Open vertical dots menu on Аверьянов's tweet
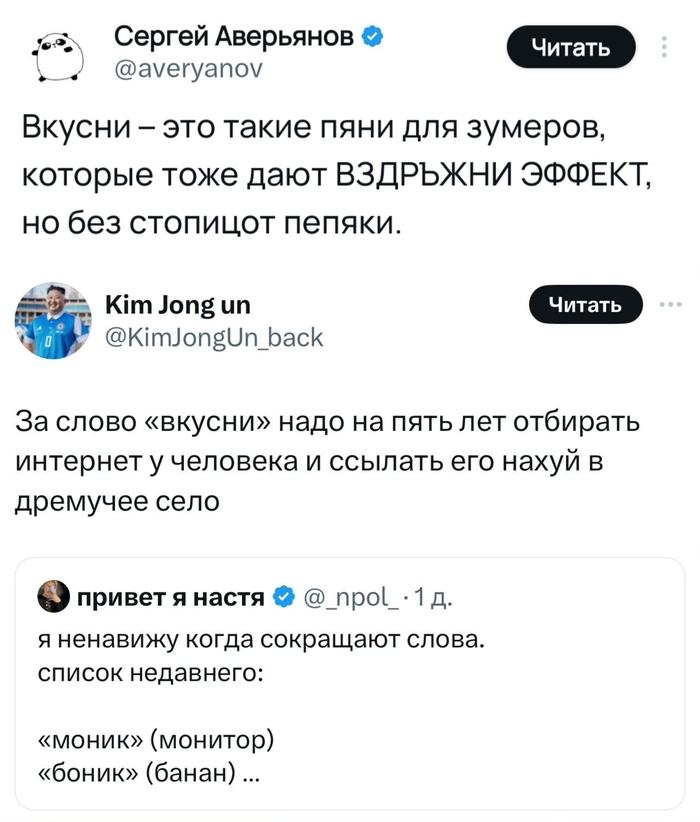 point(665,48)
